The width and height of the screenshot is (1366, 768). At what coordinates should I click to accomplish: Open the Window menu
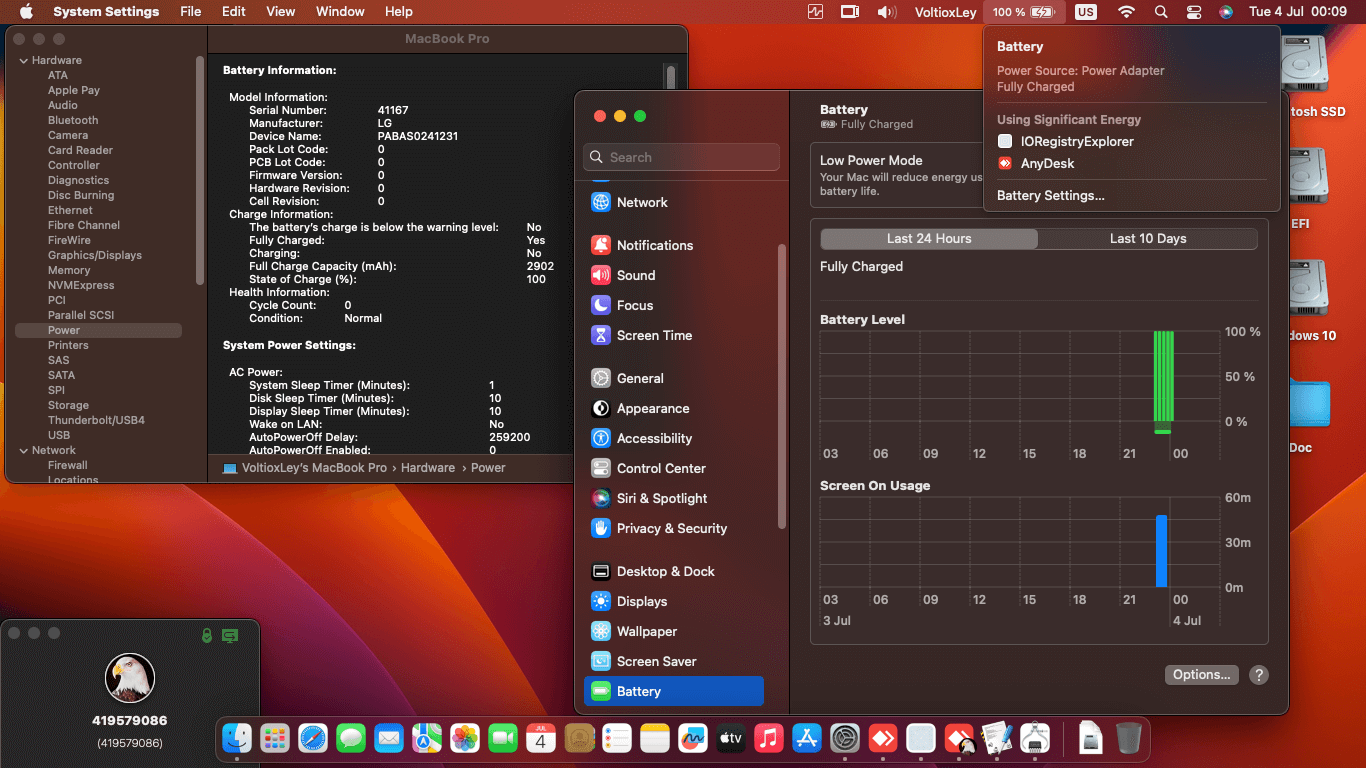coord(340,12)
